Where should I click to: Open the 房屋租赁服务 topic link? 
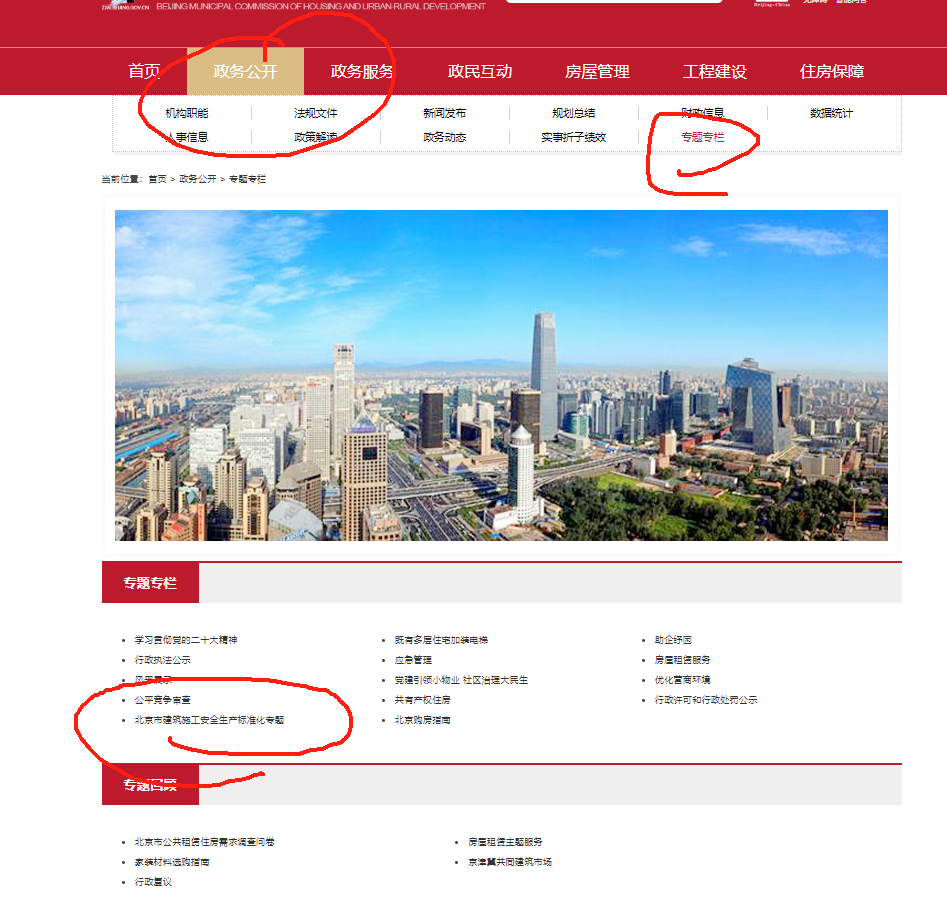682,660
